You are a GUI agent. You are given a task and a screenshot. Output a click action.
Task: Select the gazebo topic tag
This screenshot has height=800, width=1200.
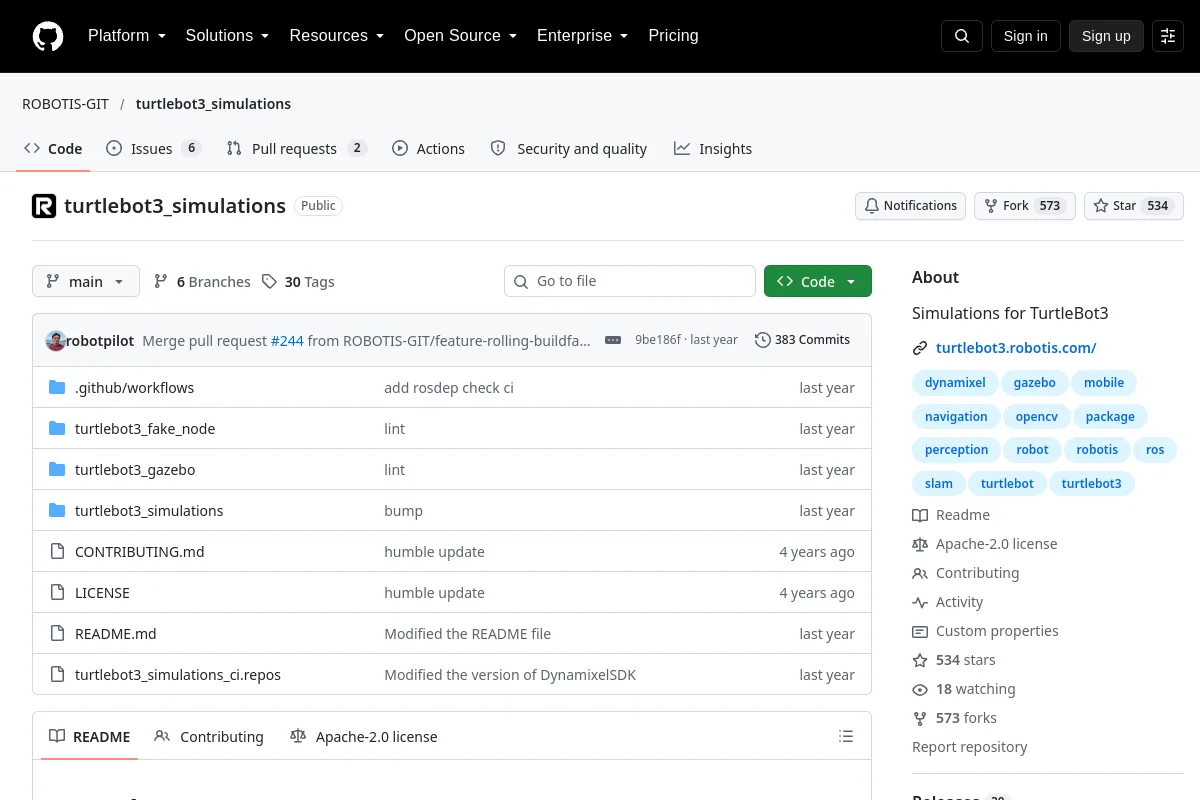coord(1034,383)
